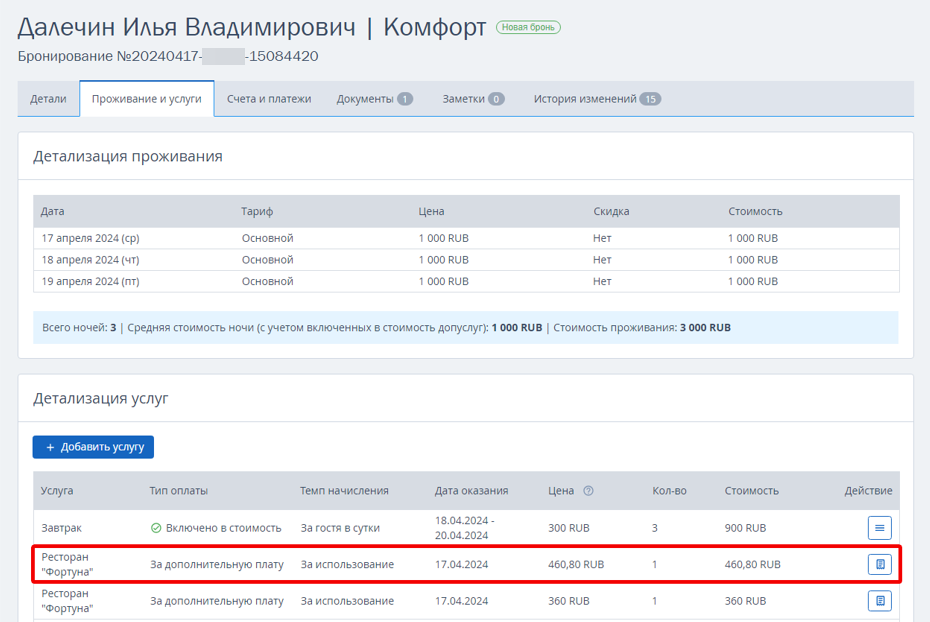Click the Включено в стоимость payment type text

[224, 528]
